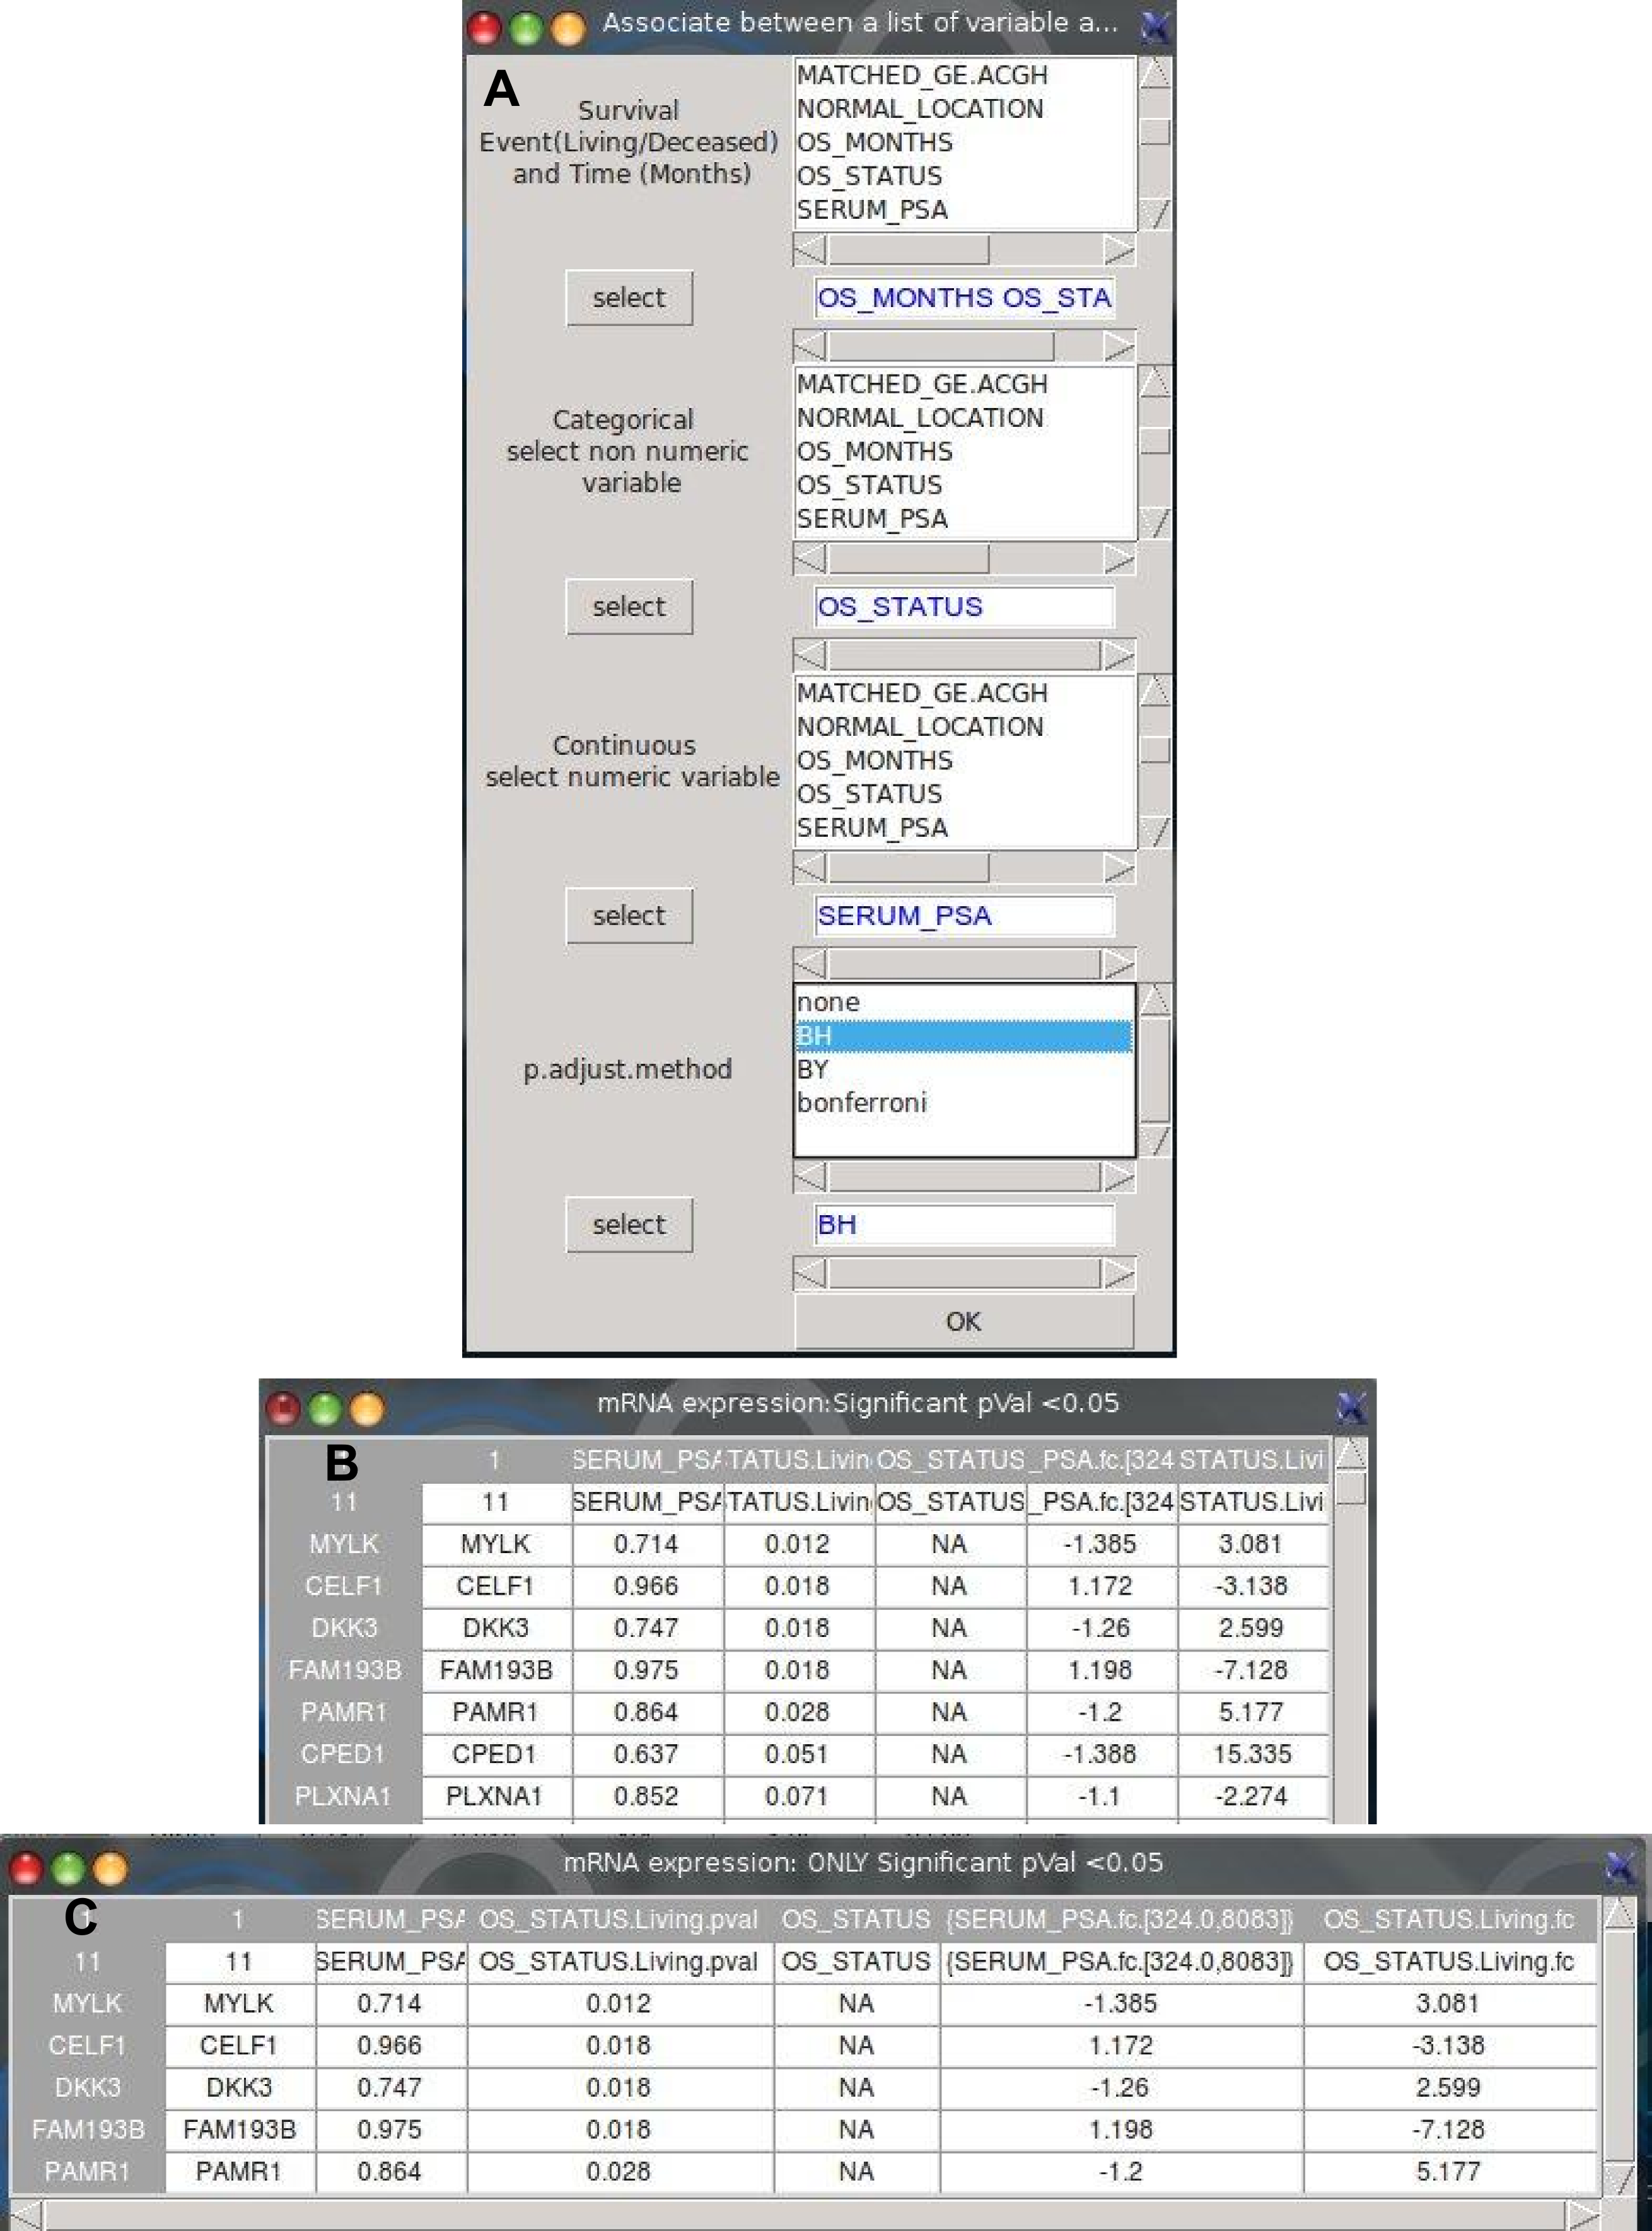Select the BY adjustment method
Image resolution: width=1652 pixels, height=2231 pixels.
point(813,1070)
